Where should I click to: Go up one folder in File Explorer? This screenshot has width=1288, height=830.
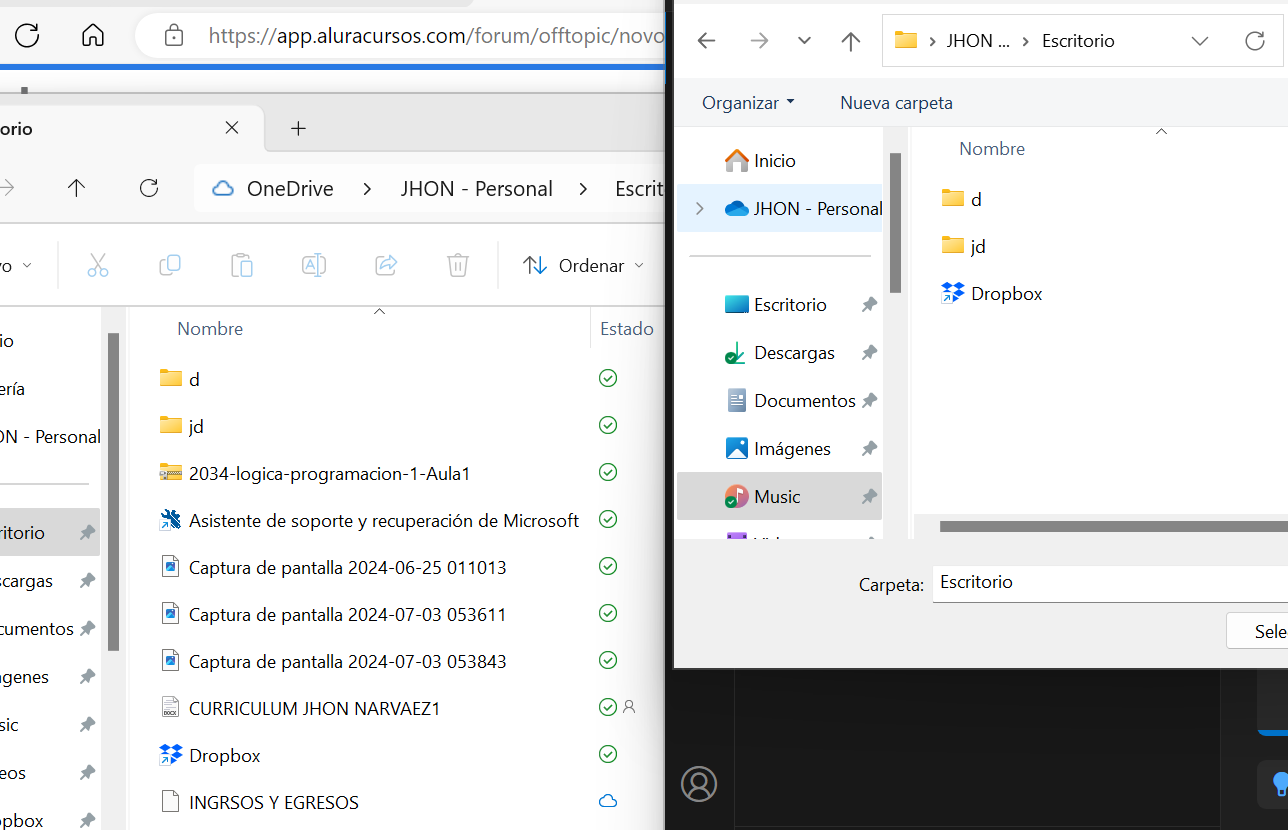[76, 188]
